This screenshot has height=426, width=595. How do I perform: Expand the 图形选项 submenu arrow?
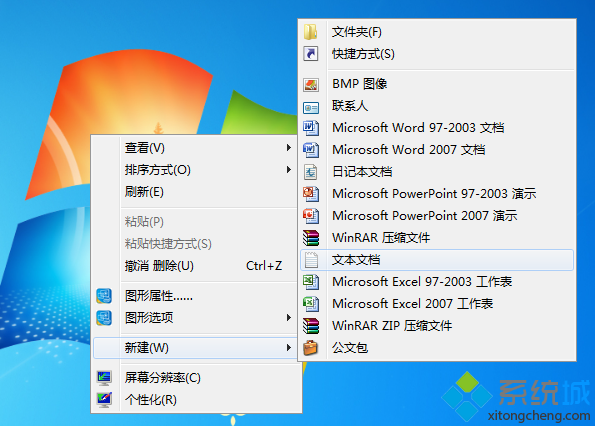point(289,318)
